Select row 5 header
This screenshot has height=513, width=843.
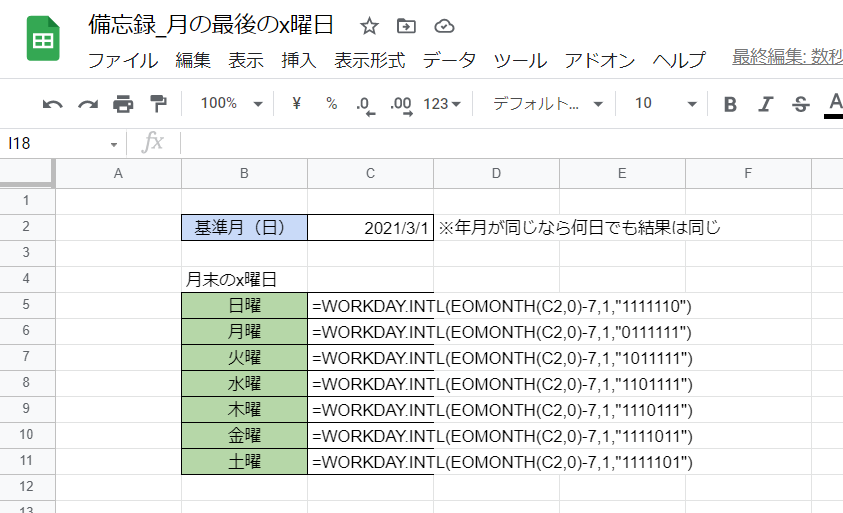(x=26, y=305)
